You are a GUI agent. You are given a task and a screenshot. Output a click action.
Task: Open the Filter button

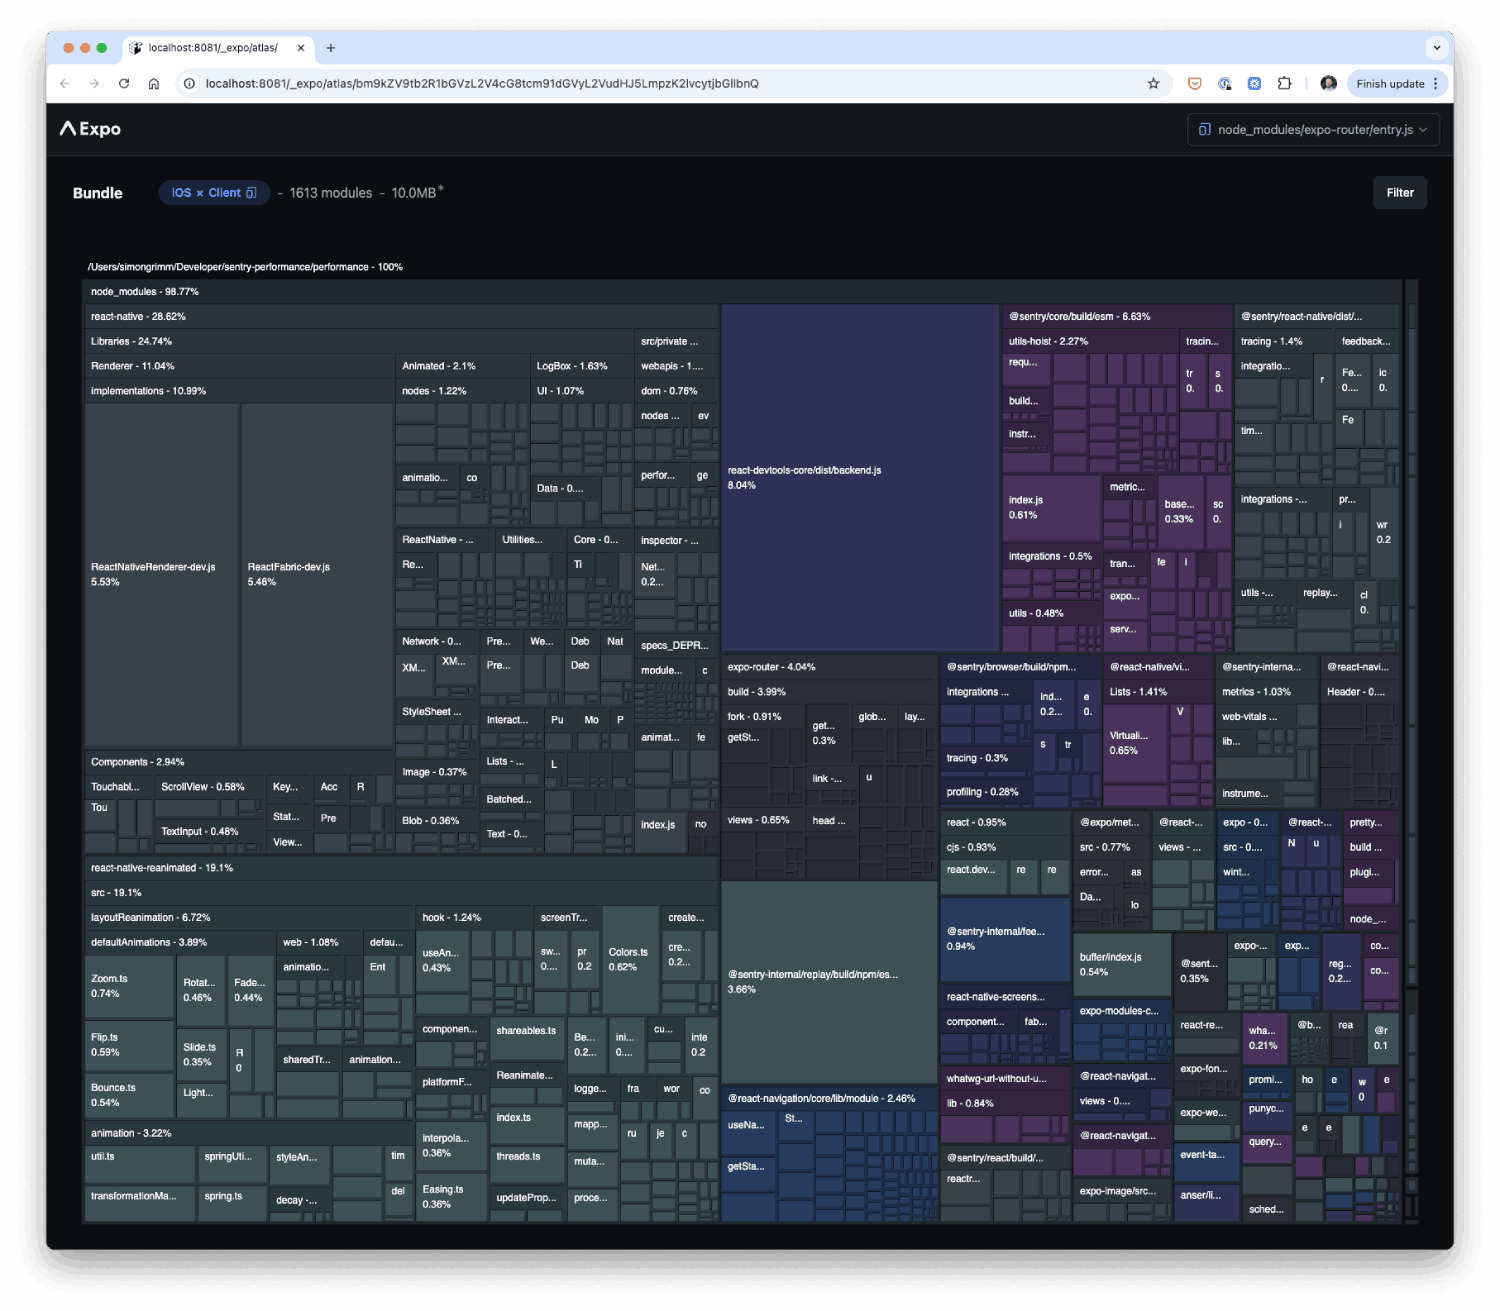(x=1400, y=193)
